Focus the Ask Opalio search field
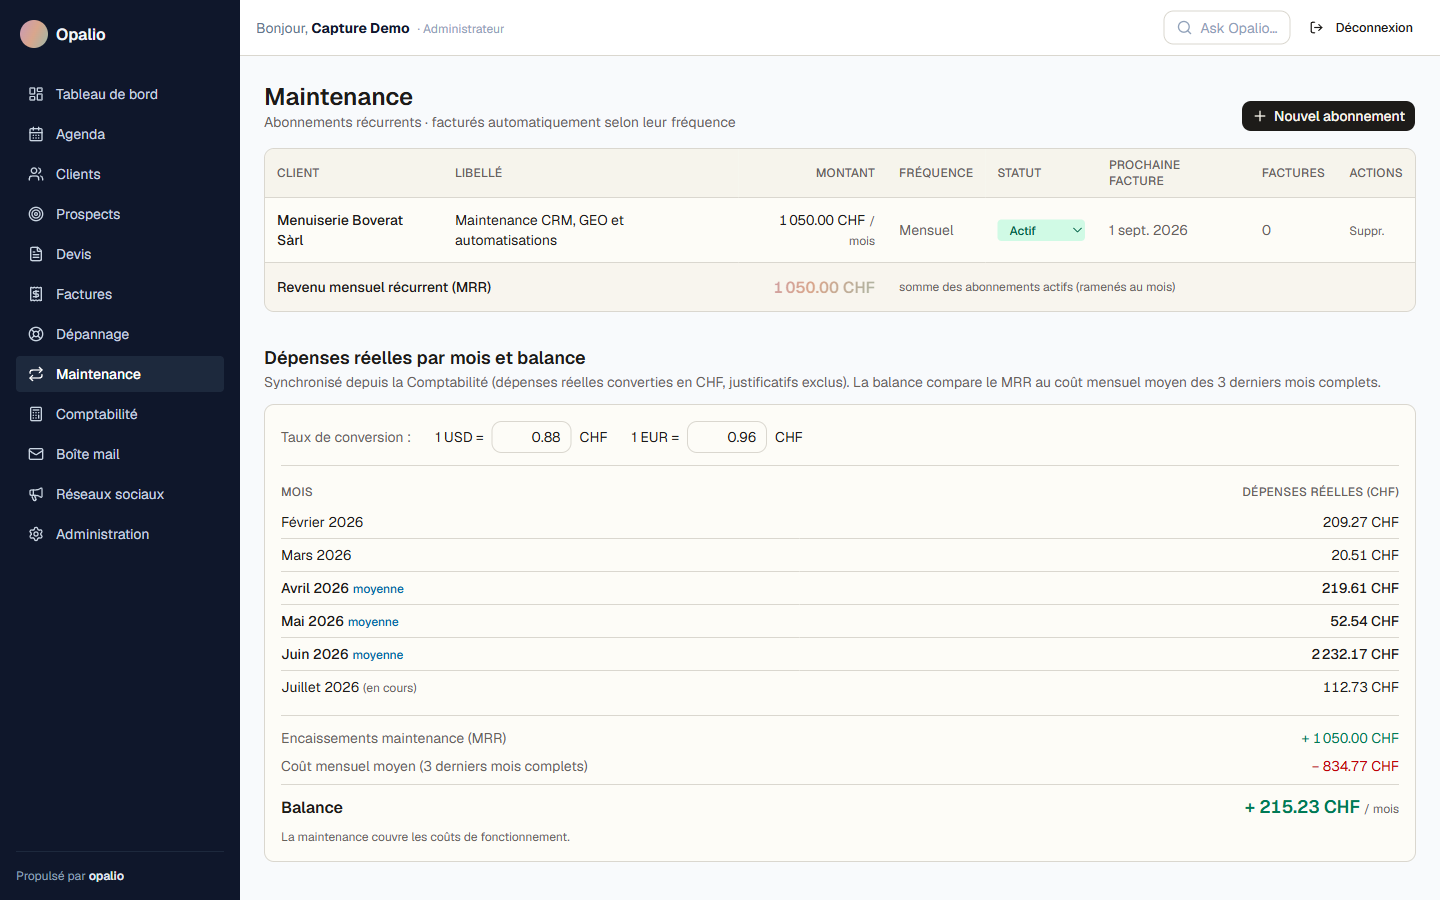1440x900 pixels. (1227, 28)
